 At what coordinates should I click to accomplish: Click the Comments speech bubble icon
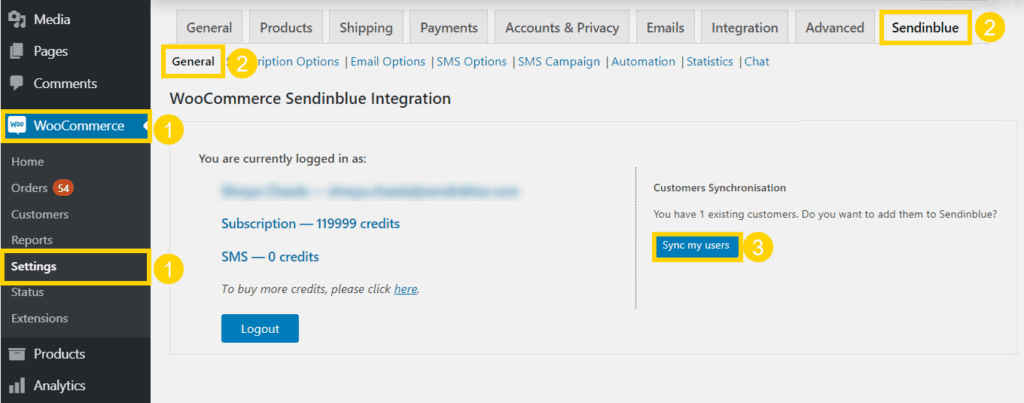pos(17,84)
